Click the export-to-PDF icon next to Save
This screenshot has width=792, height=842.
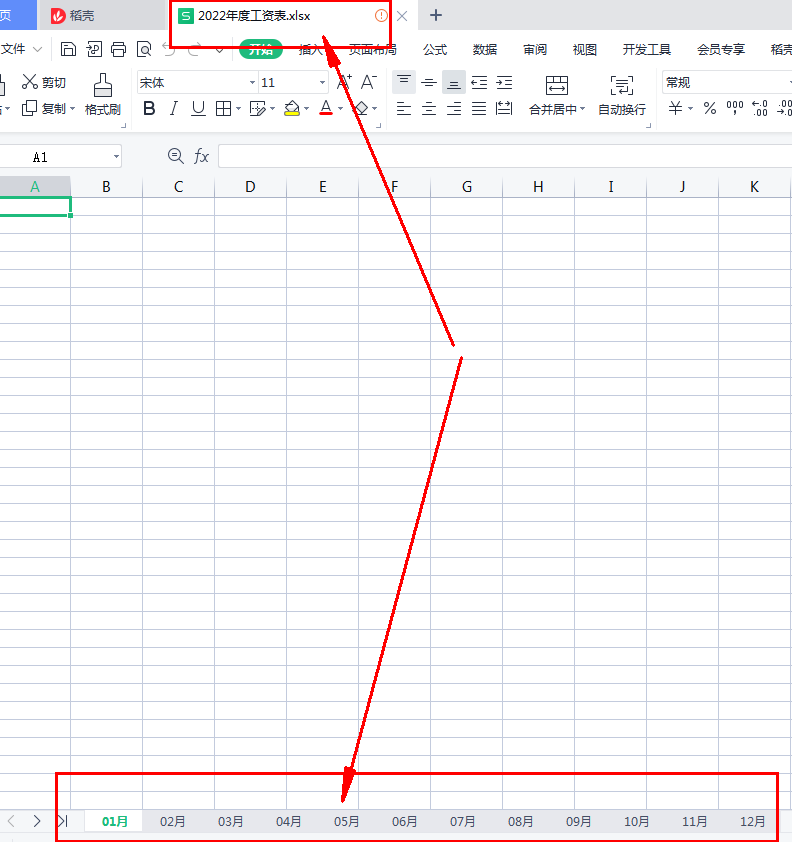[x=94, y=49]
